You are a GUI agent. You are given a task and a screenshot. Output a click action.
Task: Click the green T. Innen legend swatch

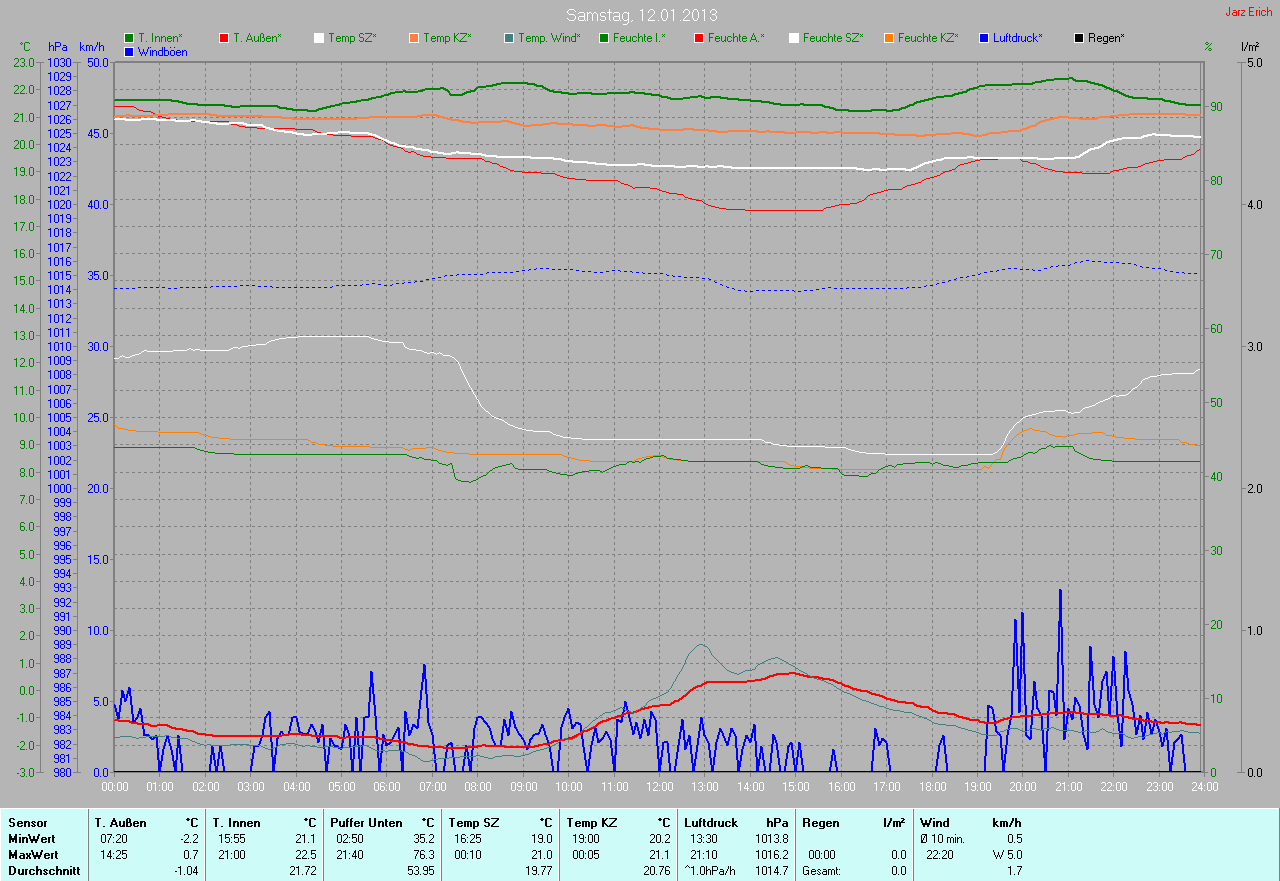coord(129,38)
